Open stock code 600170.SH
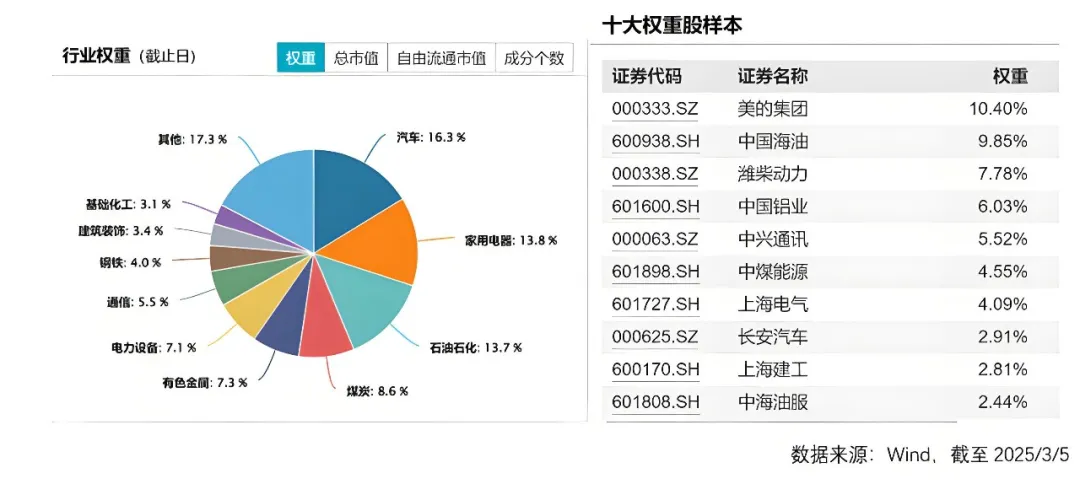 tap(655, 370)
